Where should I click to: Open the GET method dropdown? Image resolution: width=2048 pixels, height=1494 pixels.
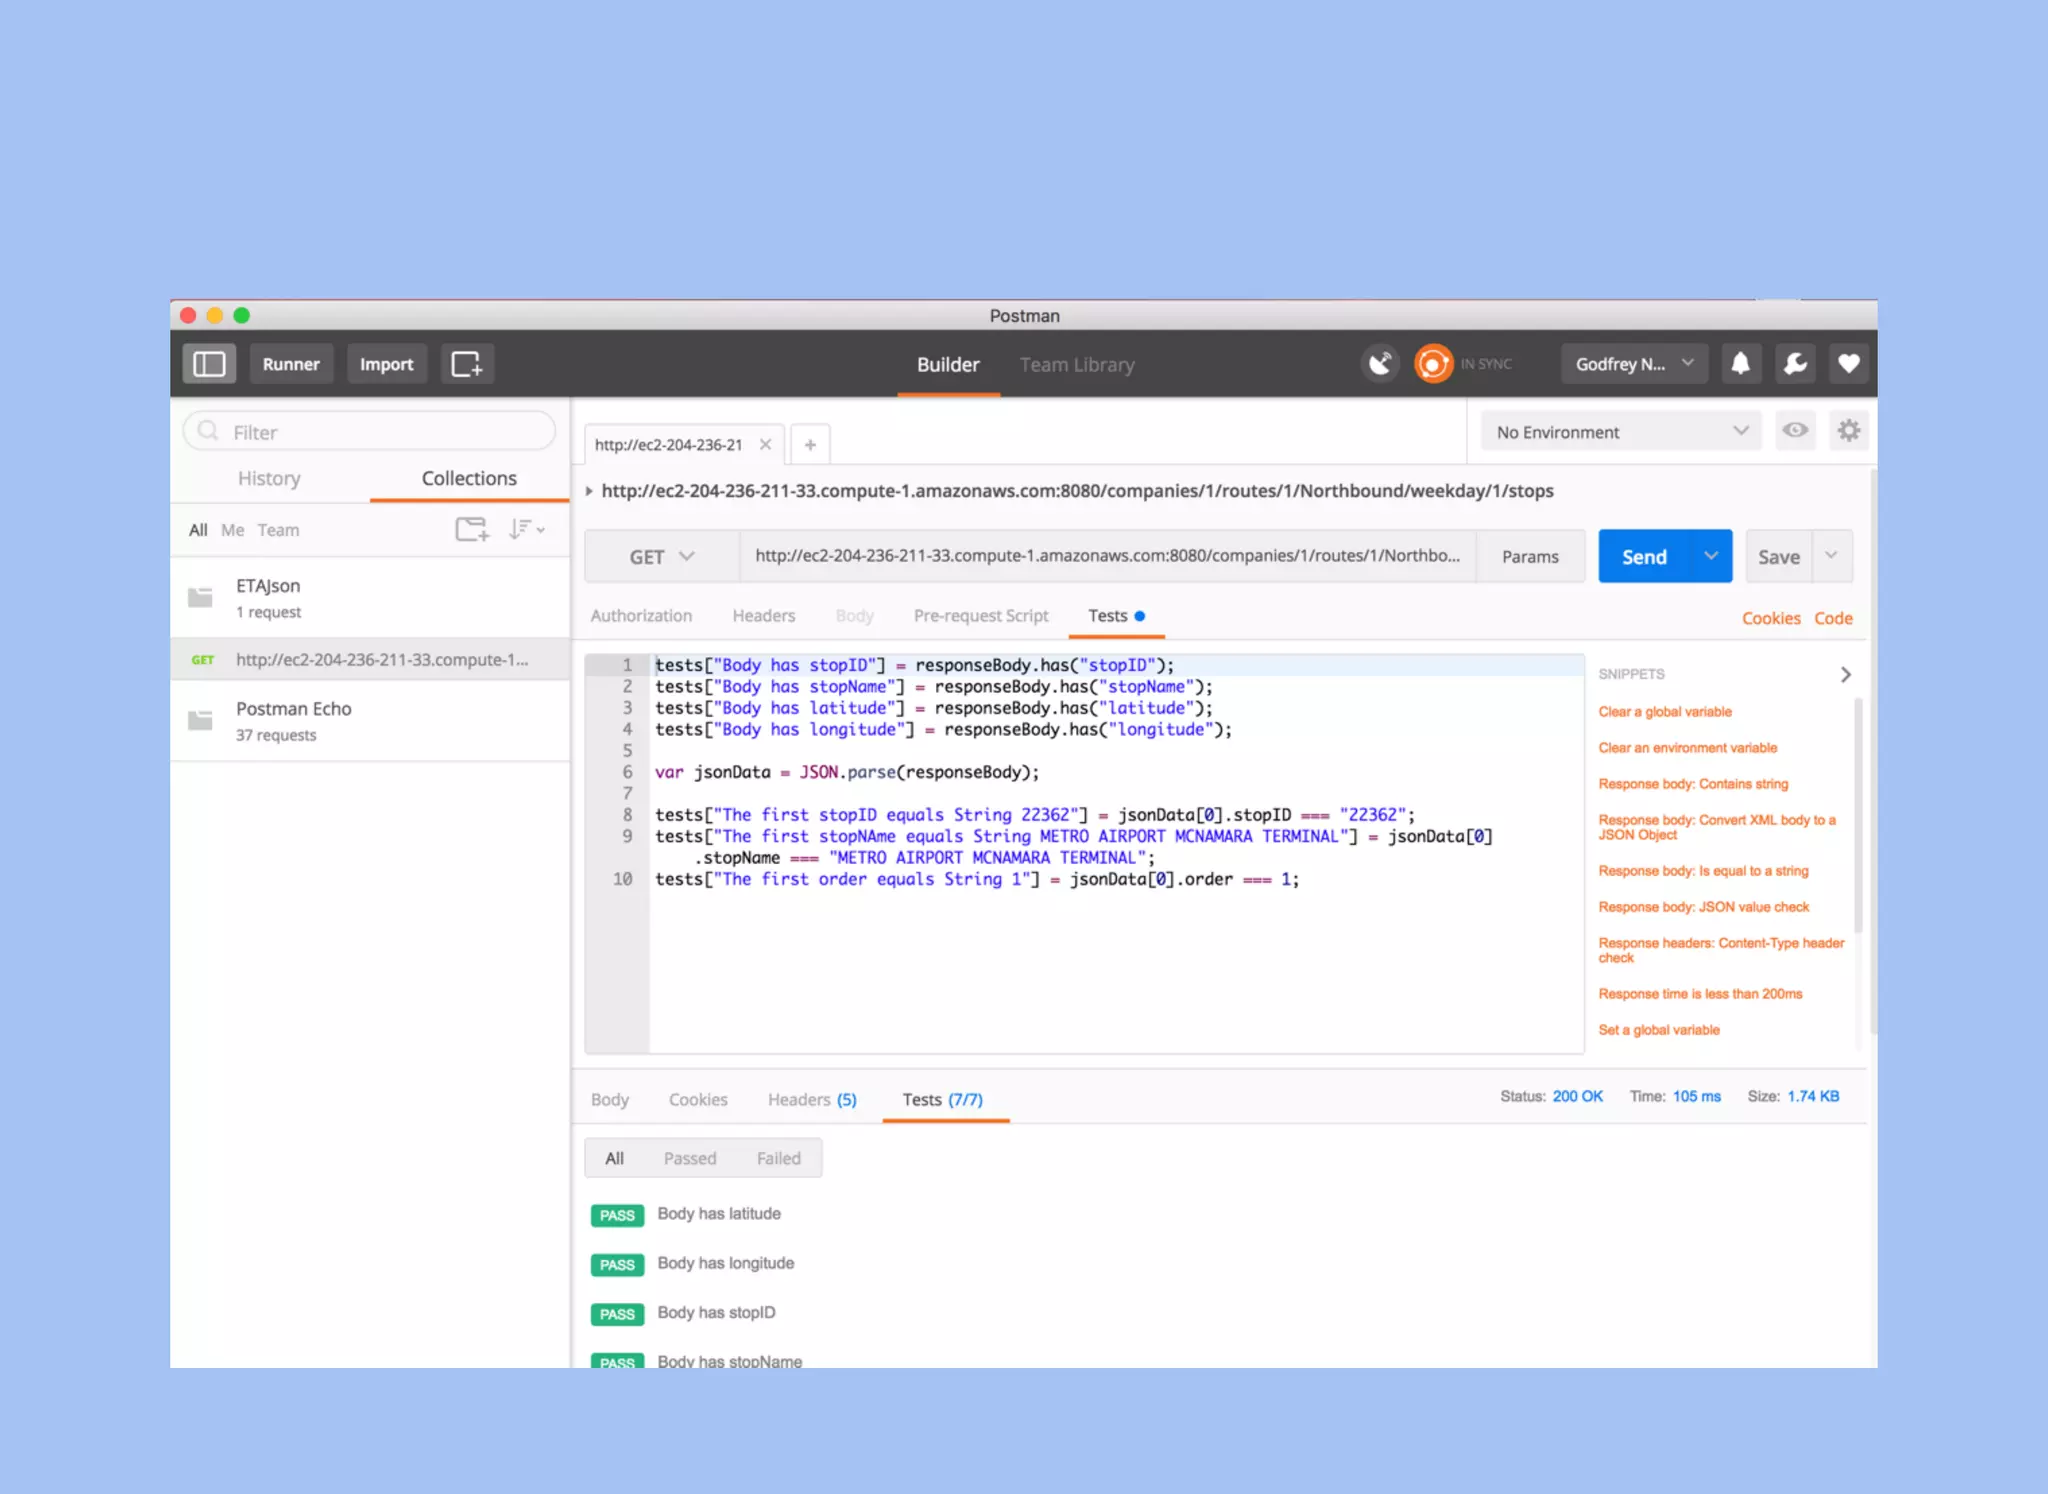[x=661, y=557]
